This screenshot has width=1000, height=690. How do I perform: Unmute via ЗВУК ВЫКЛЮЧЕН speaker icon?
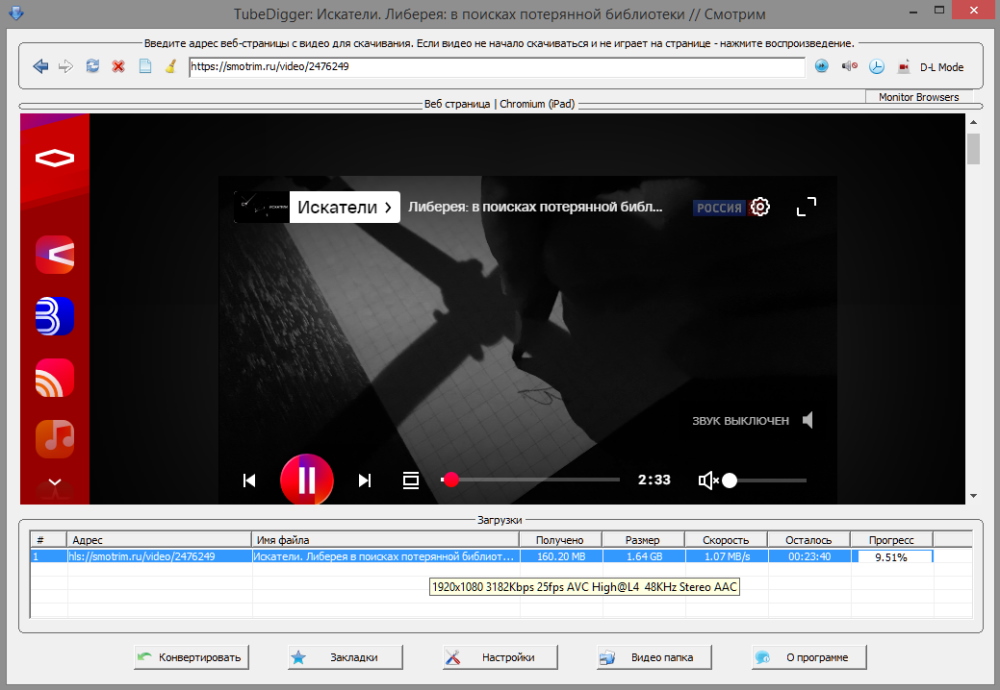click(x=808, y=420)
